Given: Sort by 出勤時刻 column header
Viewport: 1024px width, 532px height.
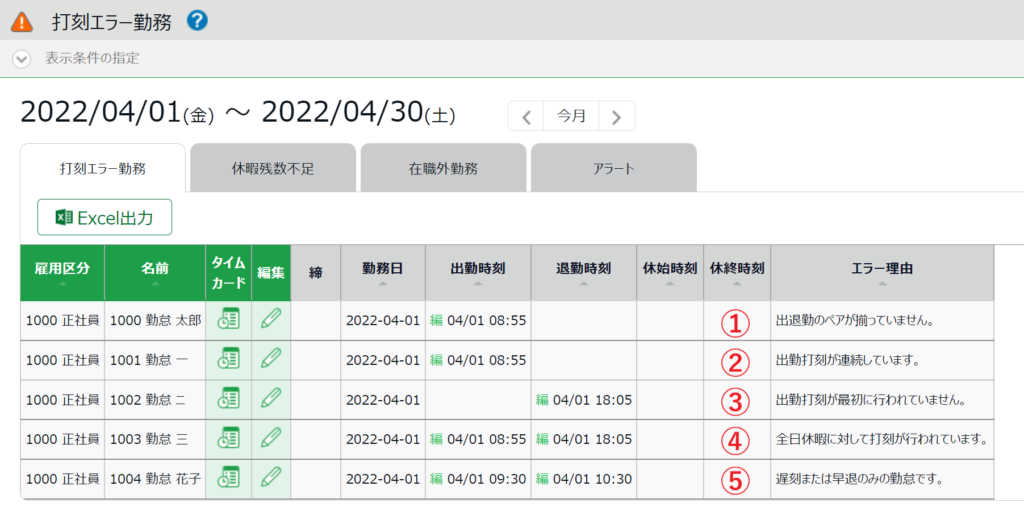Looking at the screenshot, I should 478,271.
